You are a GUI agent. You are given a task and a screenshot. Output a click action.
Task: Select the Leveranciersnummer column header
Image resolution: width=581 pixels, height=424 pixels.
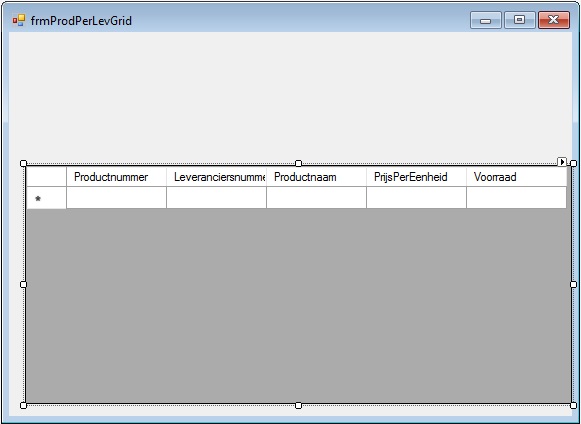tap(216, 177)
